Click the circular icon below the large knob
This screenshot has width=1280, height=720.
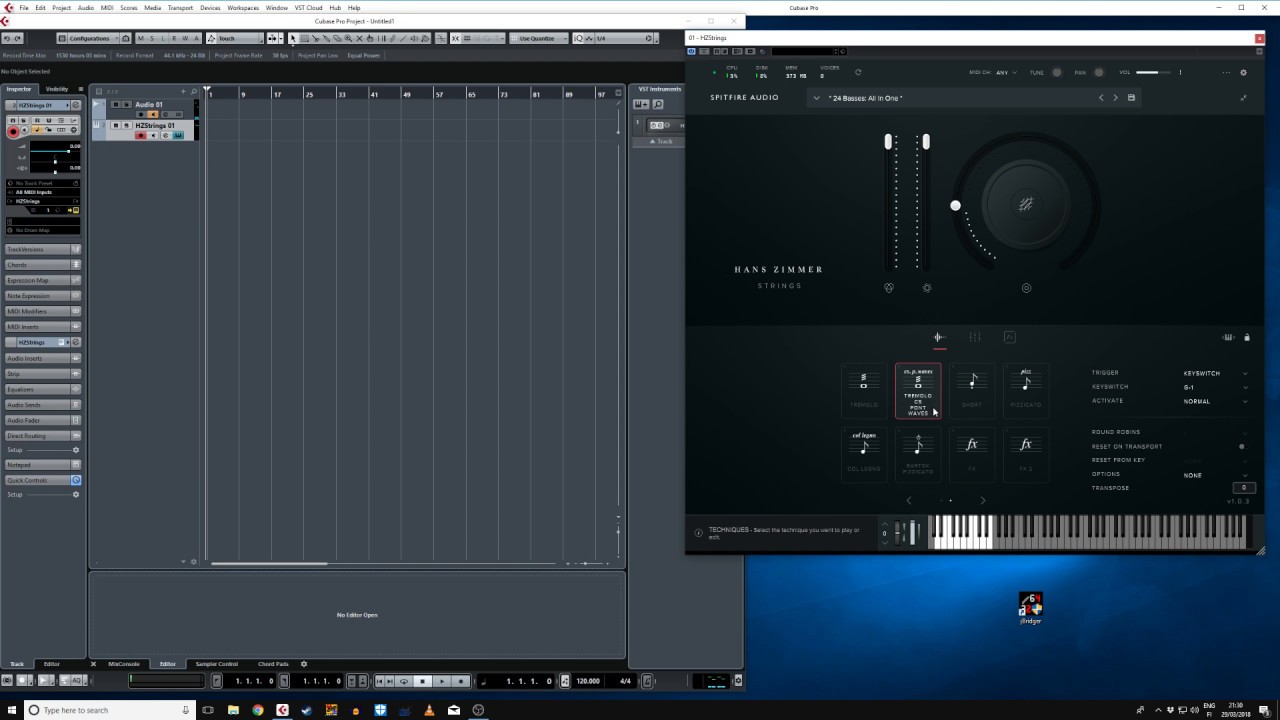pyautogui.click(x=1026, y=288)
